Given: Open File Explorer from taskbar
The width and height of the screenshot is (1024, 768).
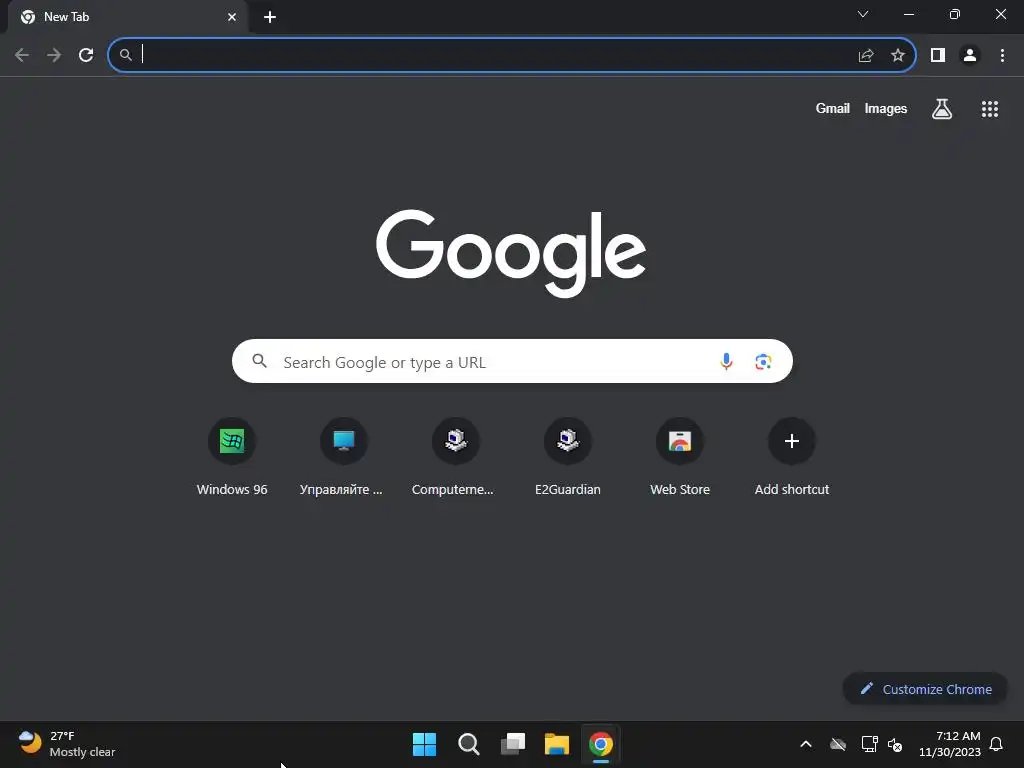Looking at the screenshot, I should pyautogui.click(x=557, y=744).
